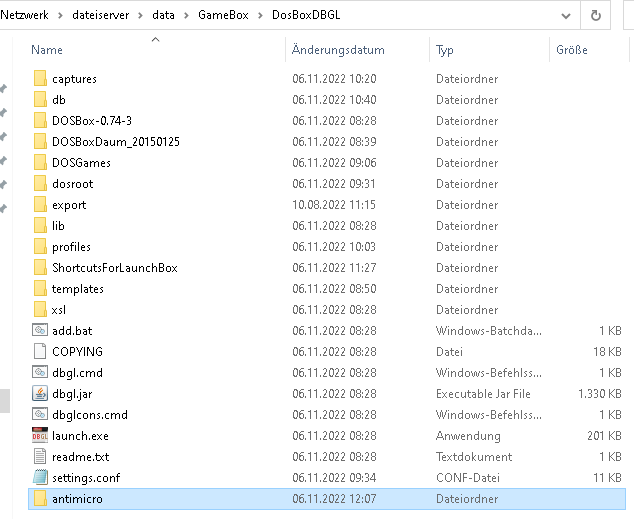Sort files by Name column header
This screenshot has height=519, width=634.
(47, 50)
